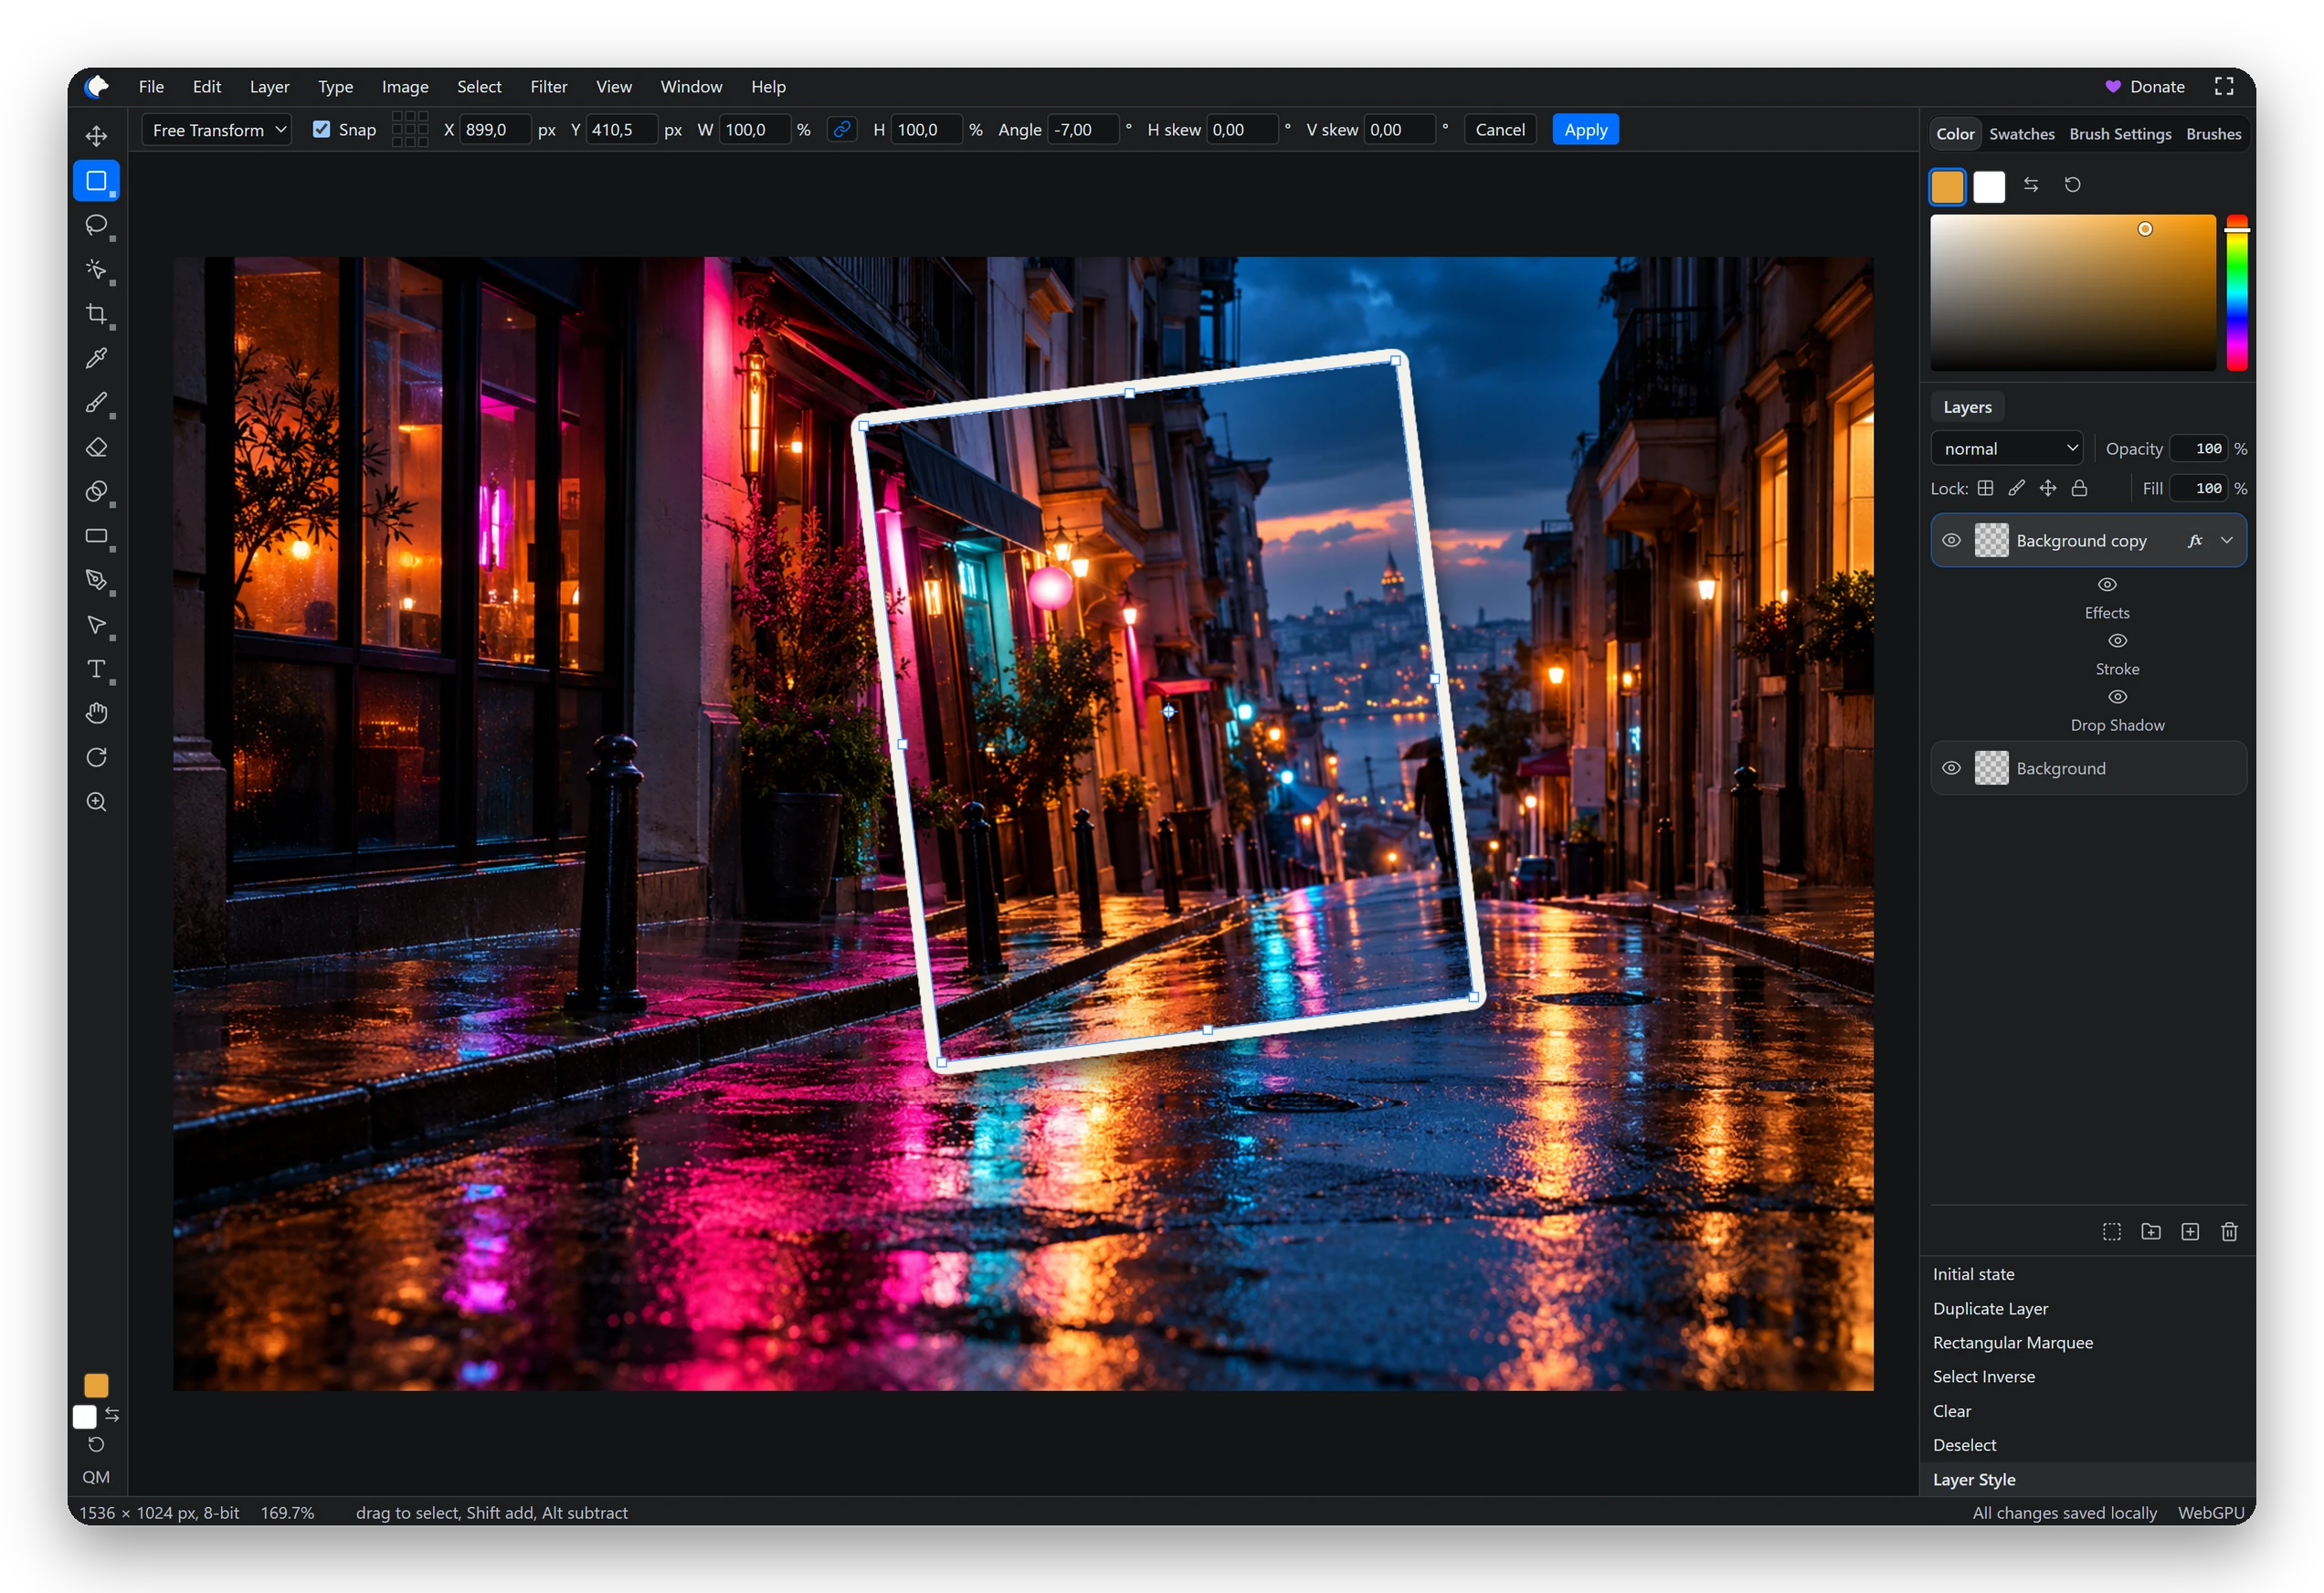Select the Eyedropper tool
The width and height of the screenshot is (2324, 1593).
pyautogui.click(x=96, y=358)
